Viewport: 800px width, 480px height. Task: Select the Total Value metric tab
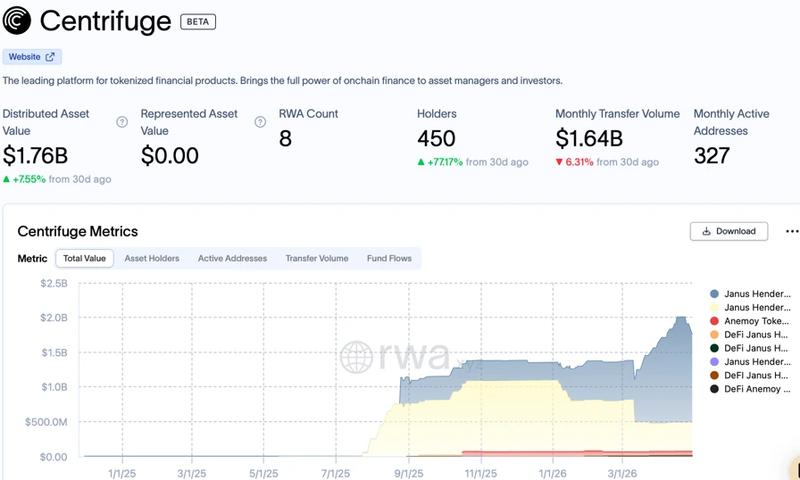(x=84, y=258)
